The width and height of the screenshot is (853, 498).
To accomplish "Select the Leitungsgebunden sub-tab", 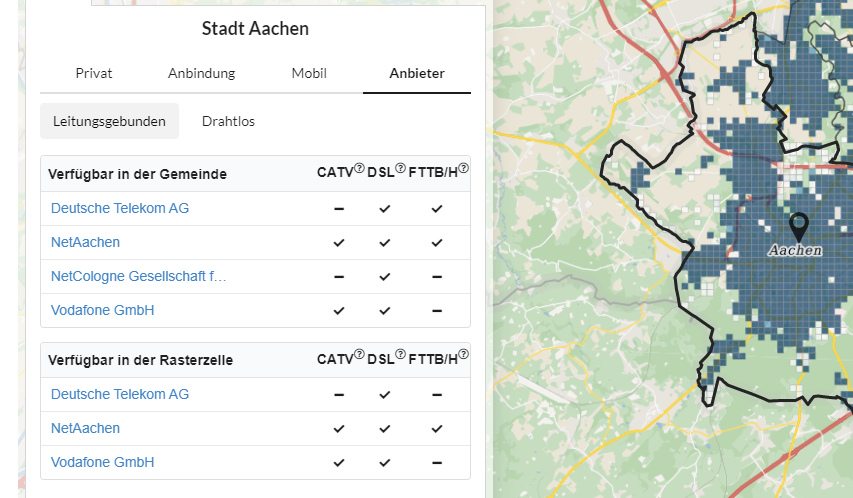I will click(109, 121).
